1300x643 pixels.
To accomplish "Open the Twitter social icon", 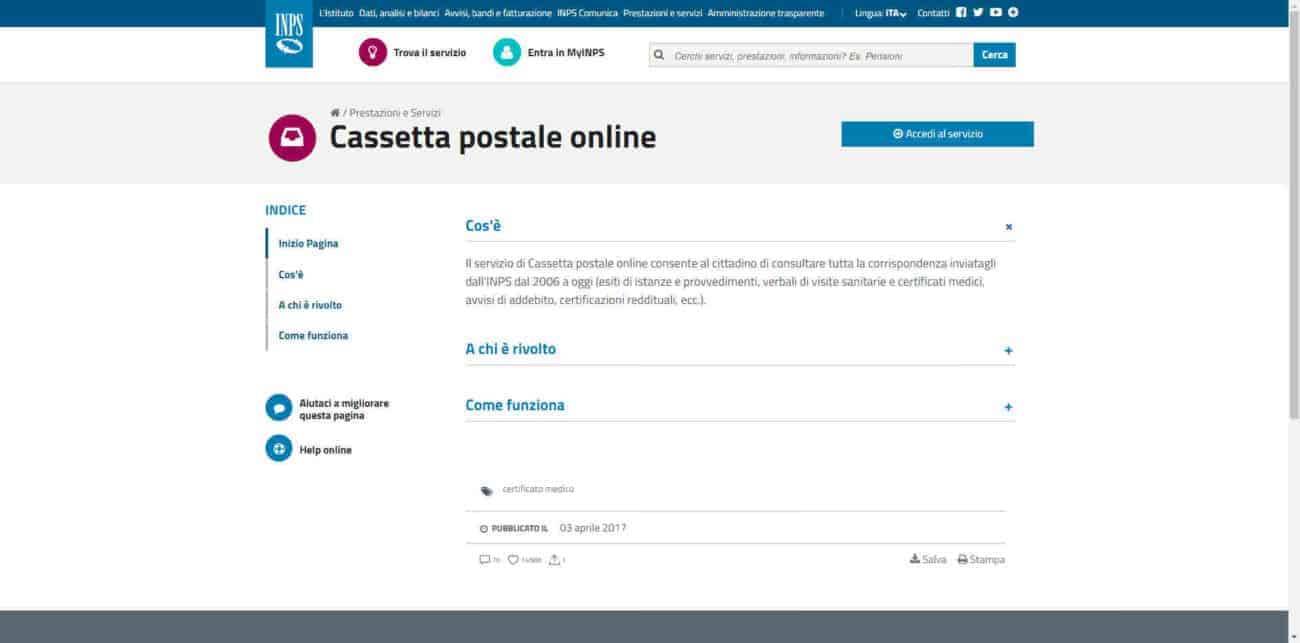I will pos(978,13).
